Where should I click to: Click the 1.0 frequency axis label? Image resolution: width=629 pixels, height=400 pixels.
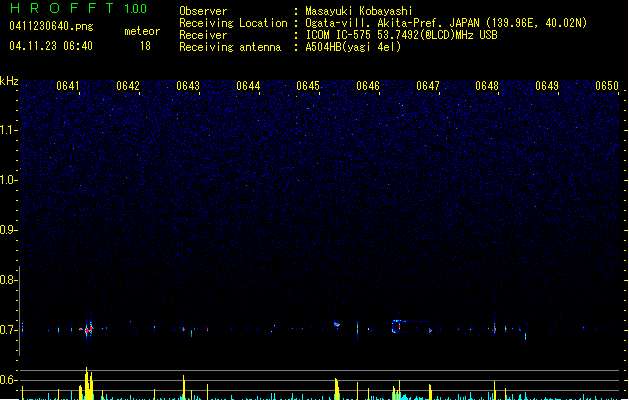(x=8, y=180)
